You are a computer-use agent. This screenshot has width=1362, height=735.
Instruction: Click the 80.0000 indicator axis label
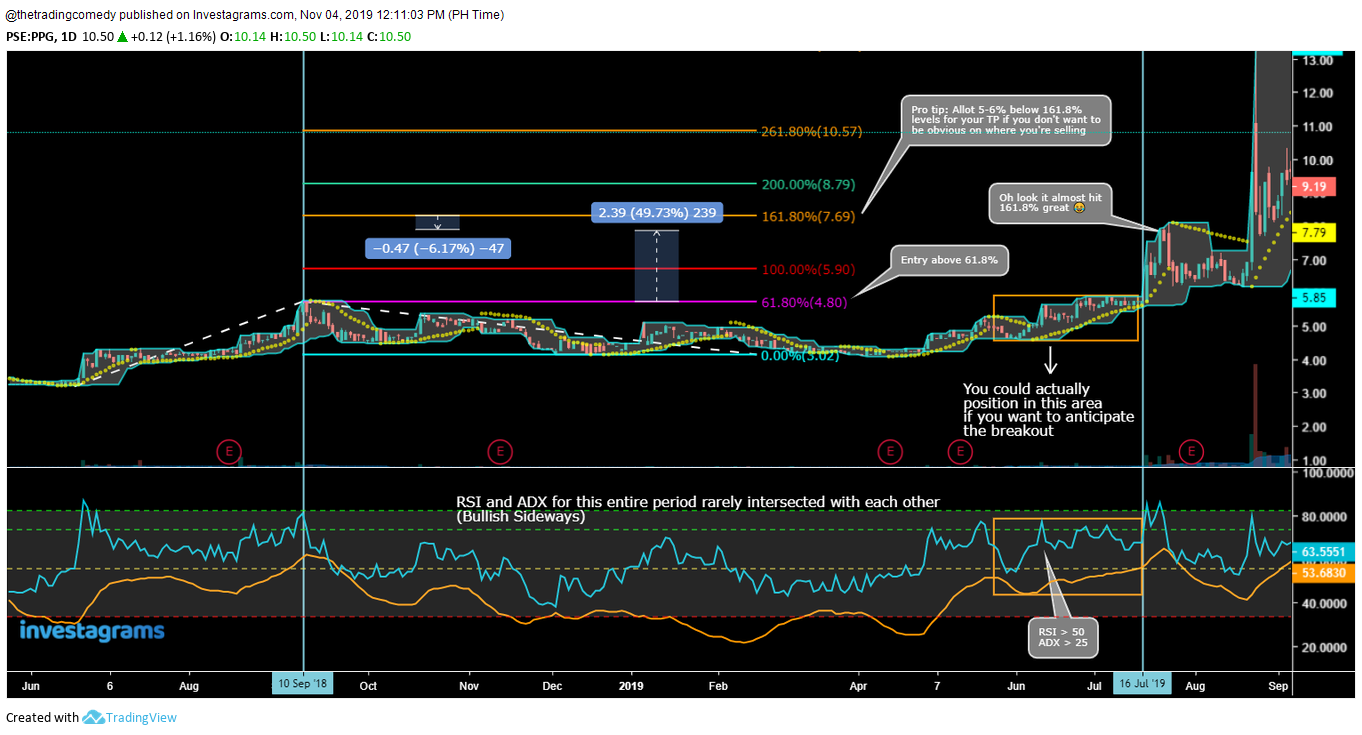[1324, 517]
